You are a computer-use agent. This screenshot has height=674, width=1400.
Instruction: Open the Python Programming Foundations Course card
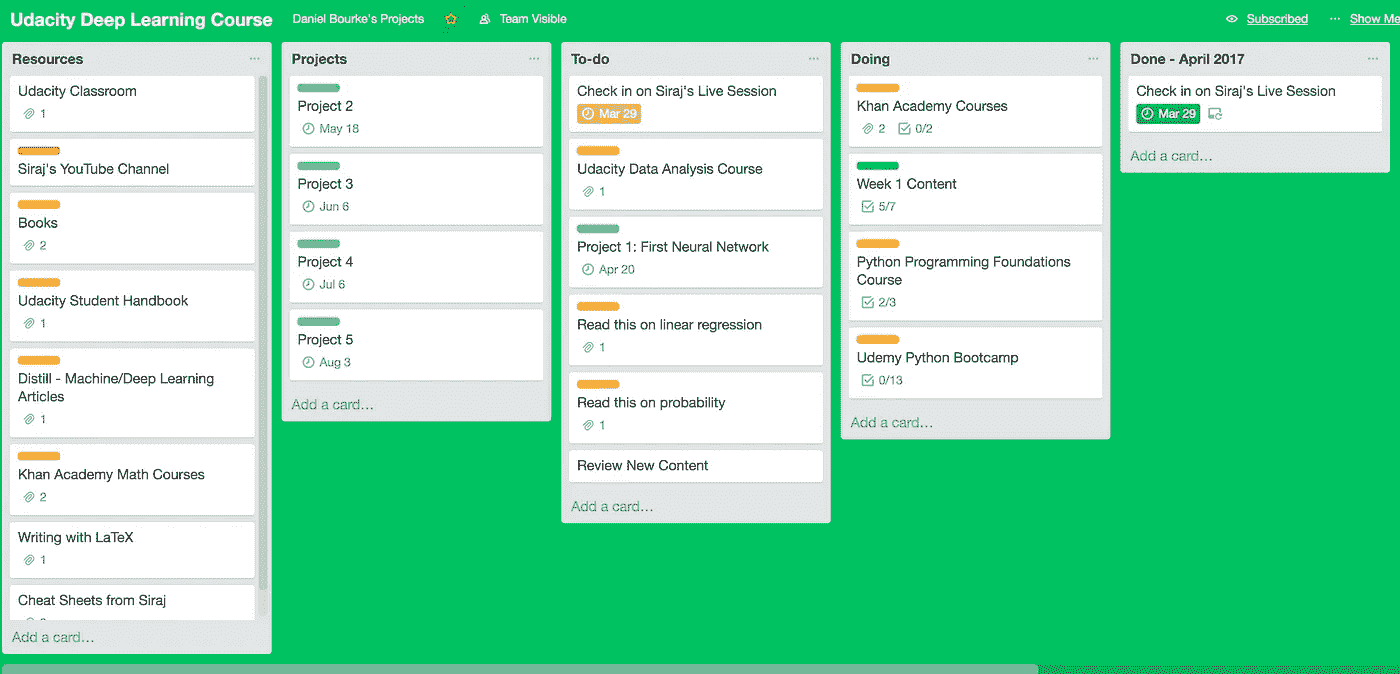975,275
